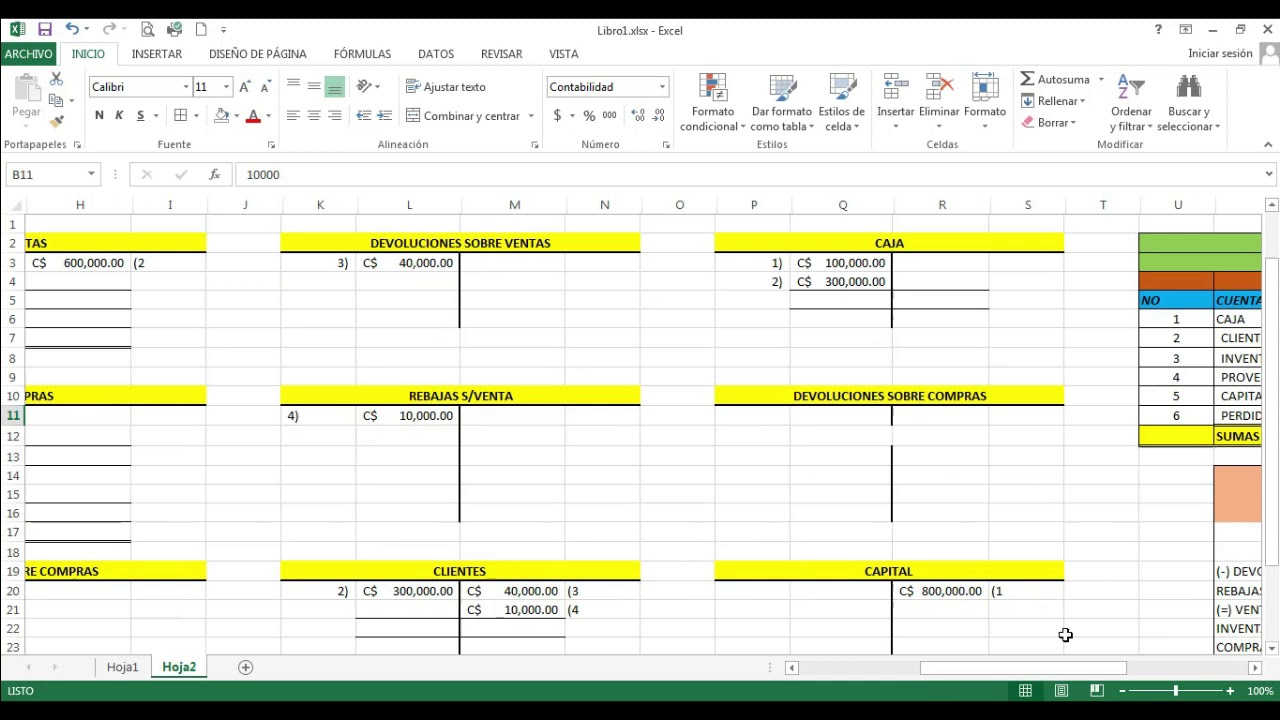The height and width of the screenshot is (720, 1280).
Task: Open Formato condicional menu
Action: pyautogui.click(x=713, y=102)
